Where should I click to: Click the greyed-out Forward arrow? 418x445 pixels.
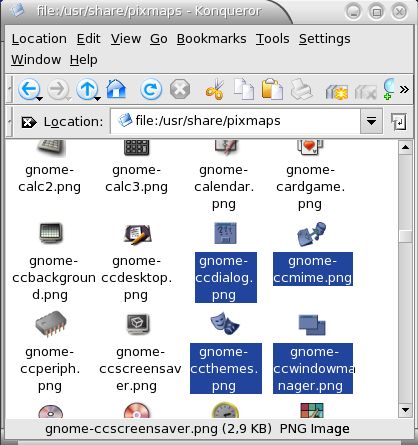57,89
